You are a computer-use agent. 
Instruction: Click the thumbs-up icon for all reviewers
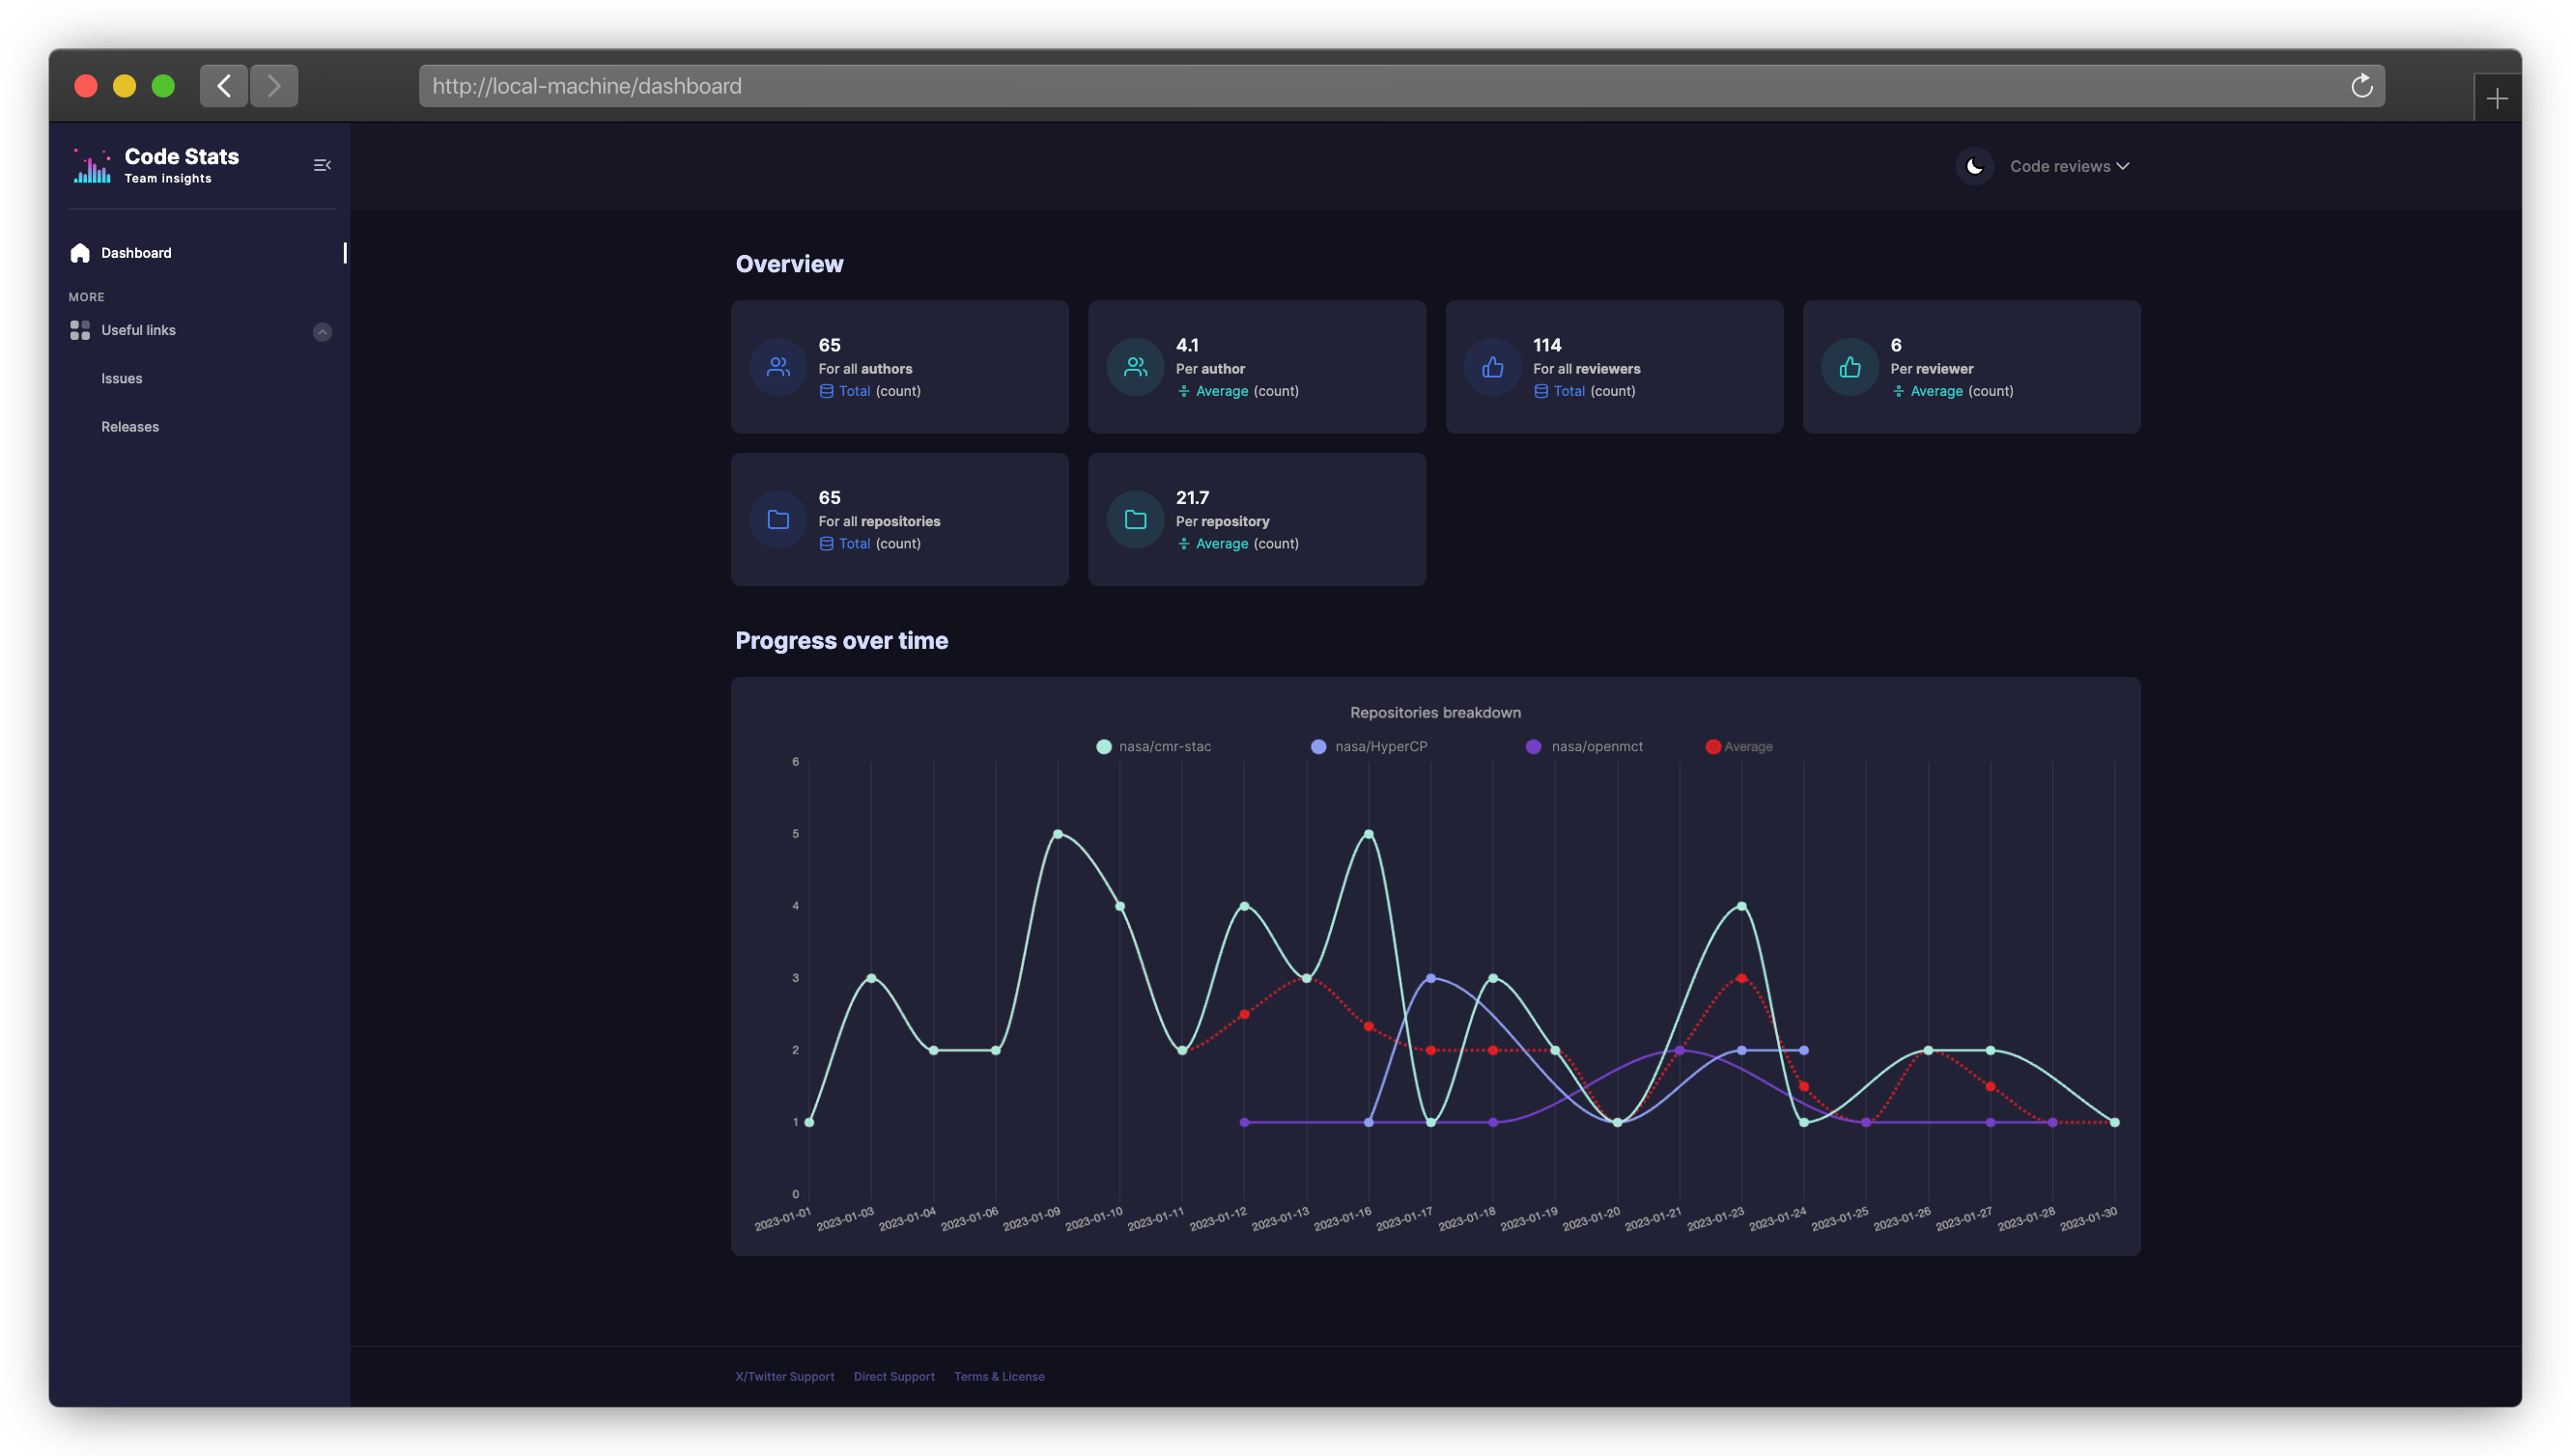(x=1492, y=367)
